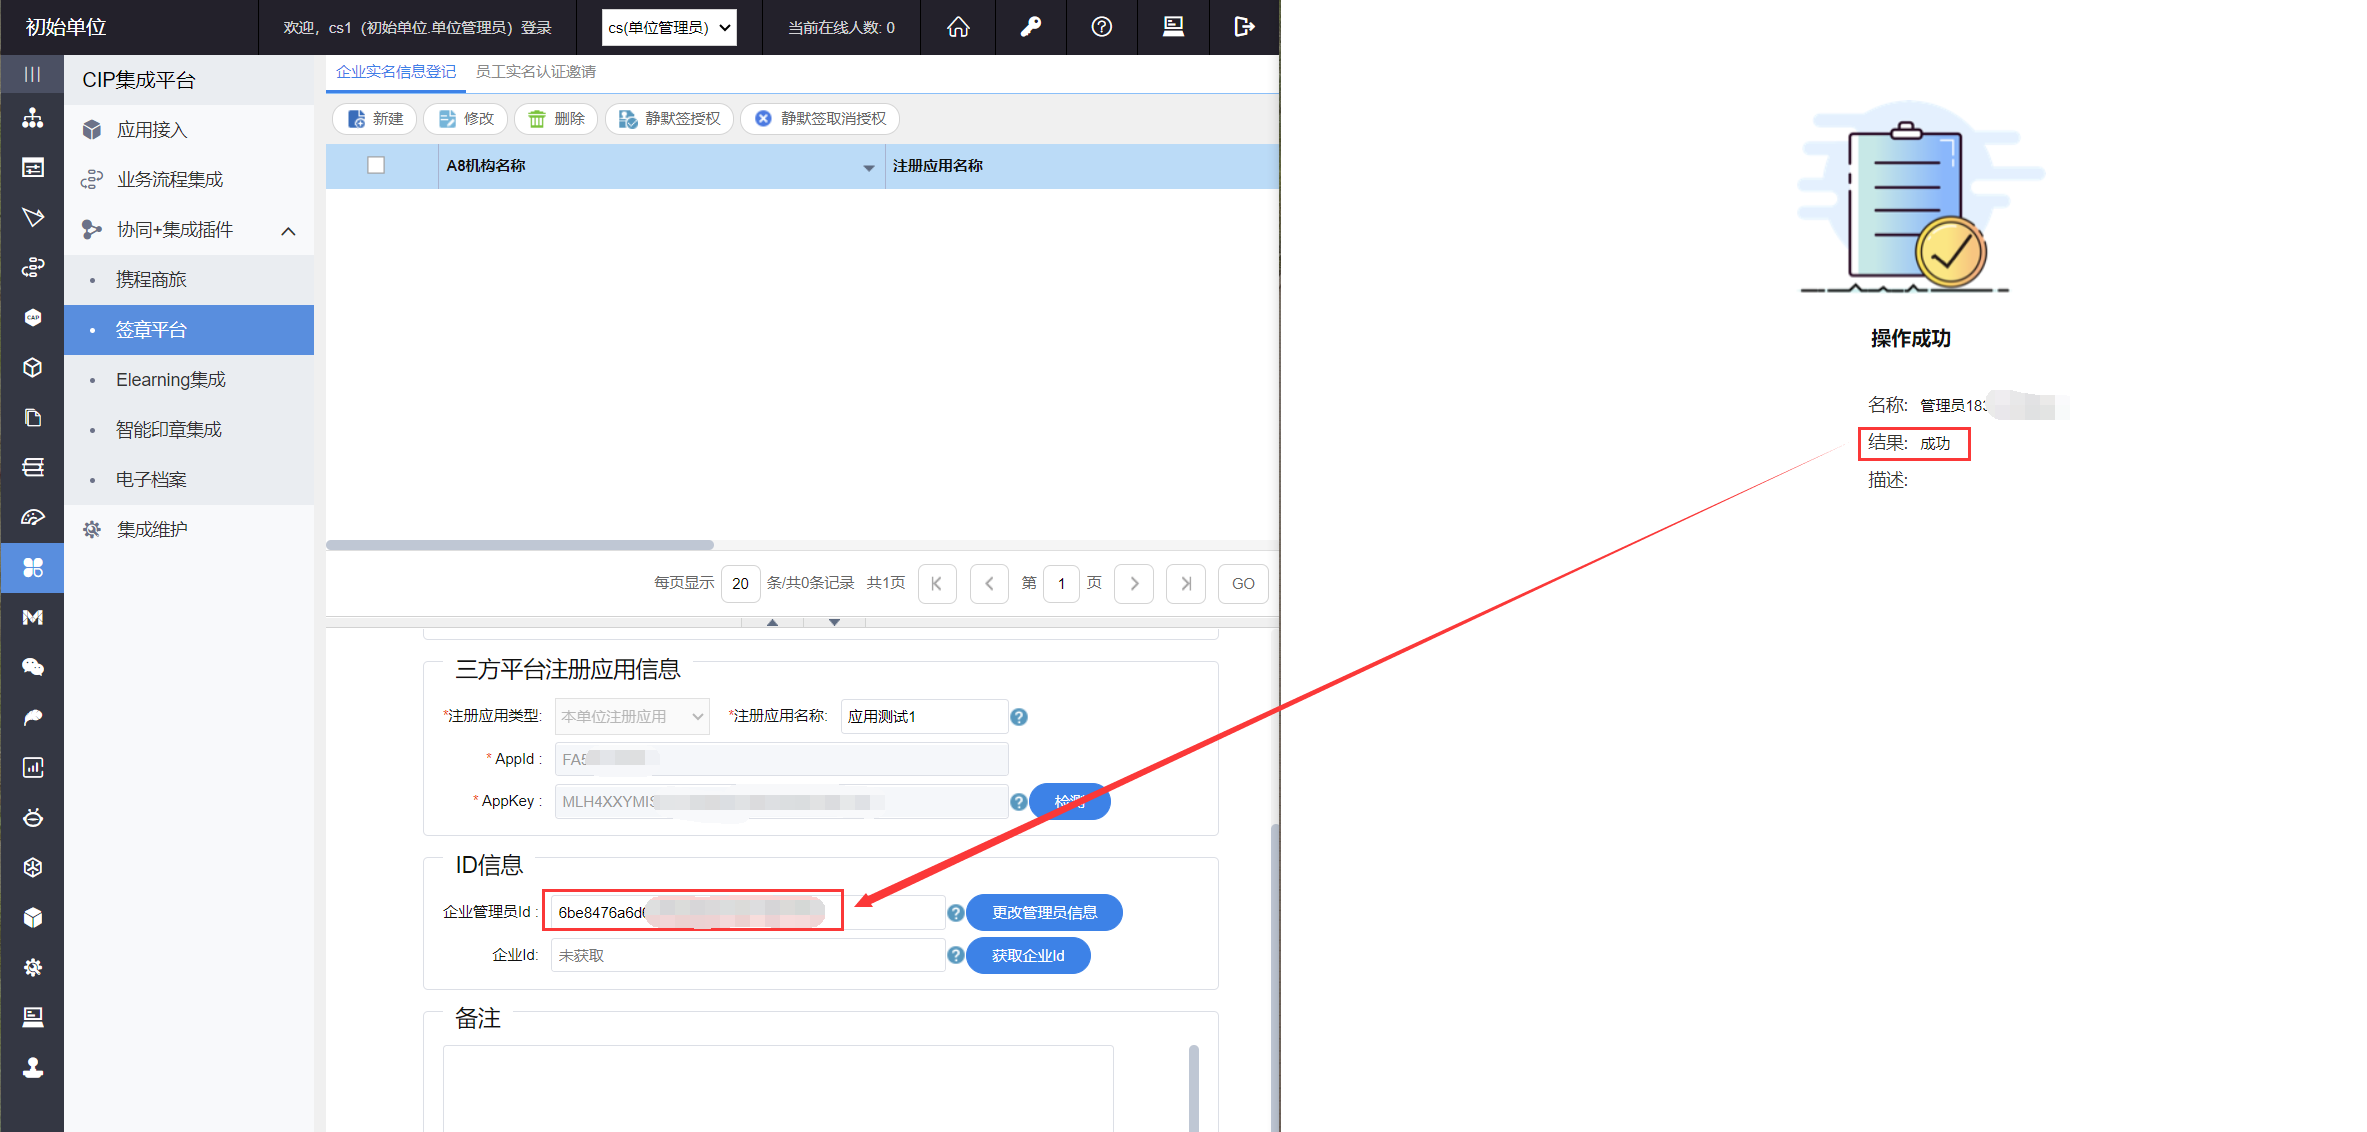
Task: Click the 注册应用名称 input field
Action: (923, 716)
